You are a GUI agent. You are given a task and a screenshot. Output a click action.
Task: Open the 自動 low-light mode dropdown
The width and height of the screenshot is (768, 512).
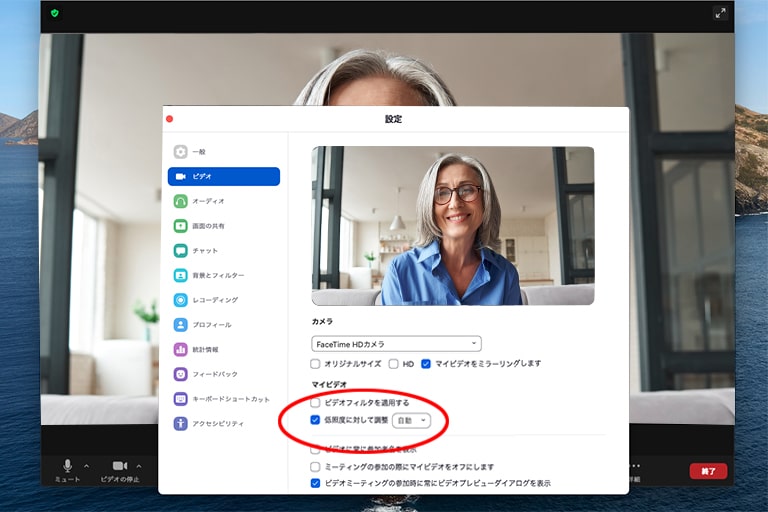tap(411, 420)
